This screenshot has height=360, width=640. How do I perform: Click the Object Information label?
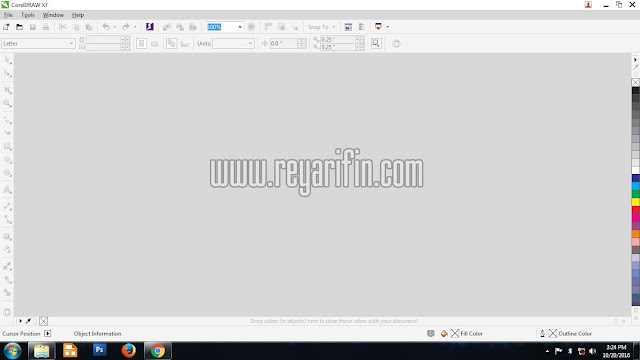(x=98, y=333)
